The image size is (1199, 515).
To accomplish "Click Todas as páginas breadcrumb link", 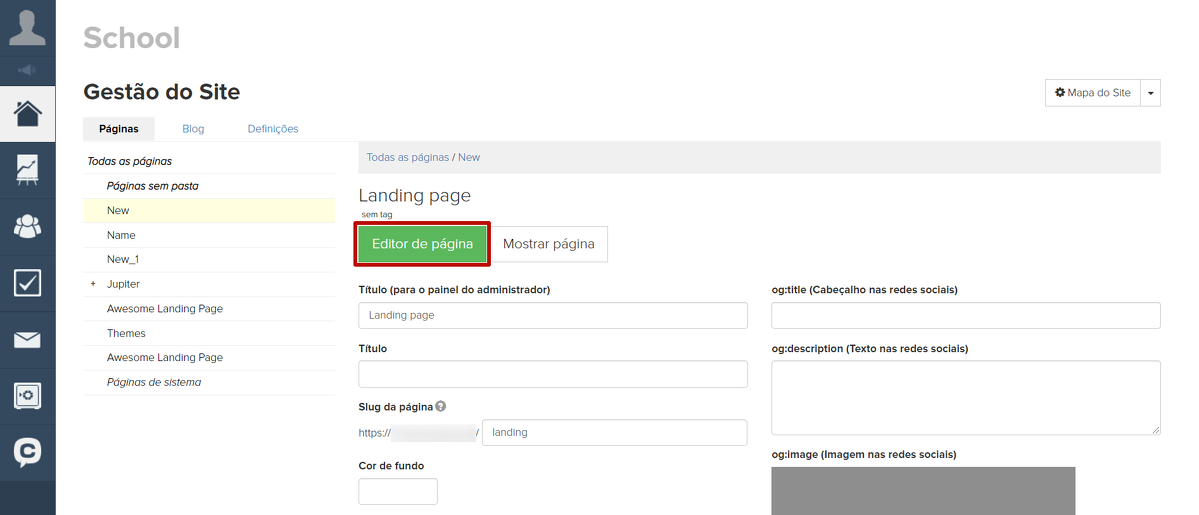I will [407, 158].
